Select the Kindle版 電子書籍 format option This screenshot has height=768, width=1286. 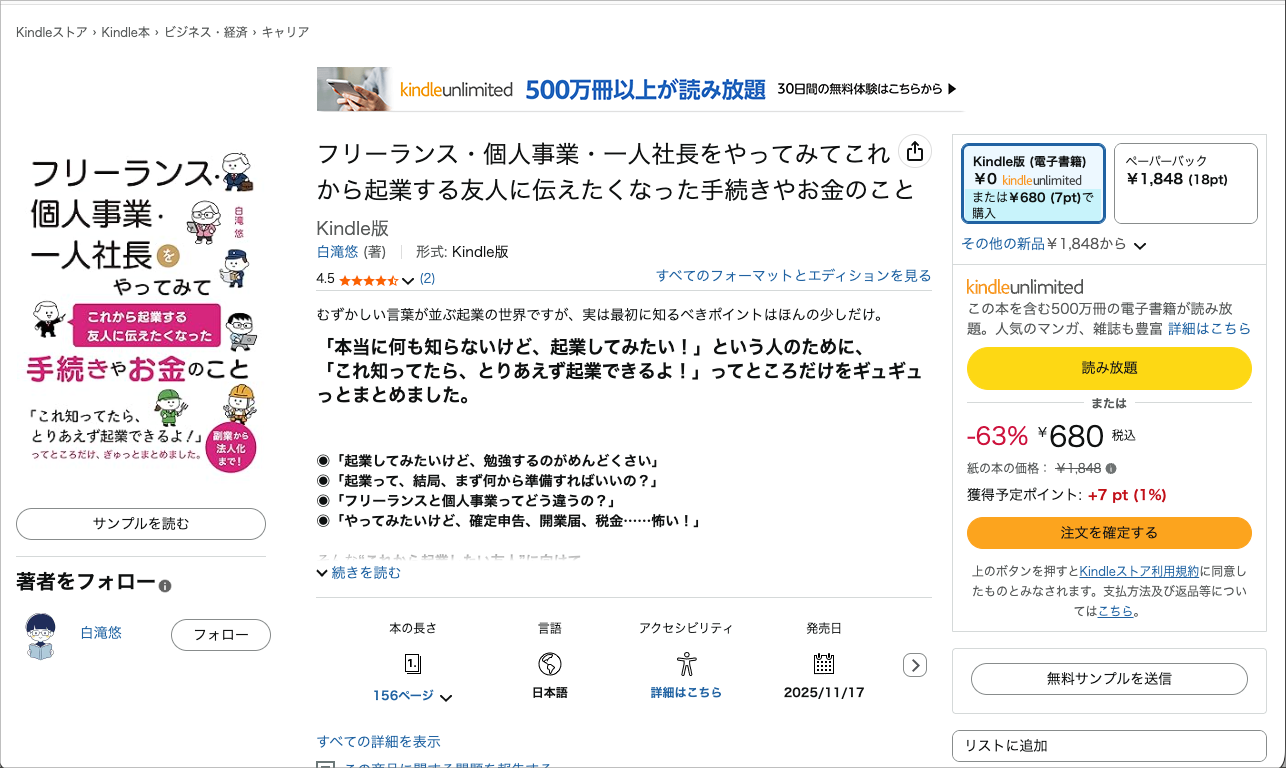click(x=1031, y=183)
